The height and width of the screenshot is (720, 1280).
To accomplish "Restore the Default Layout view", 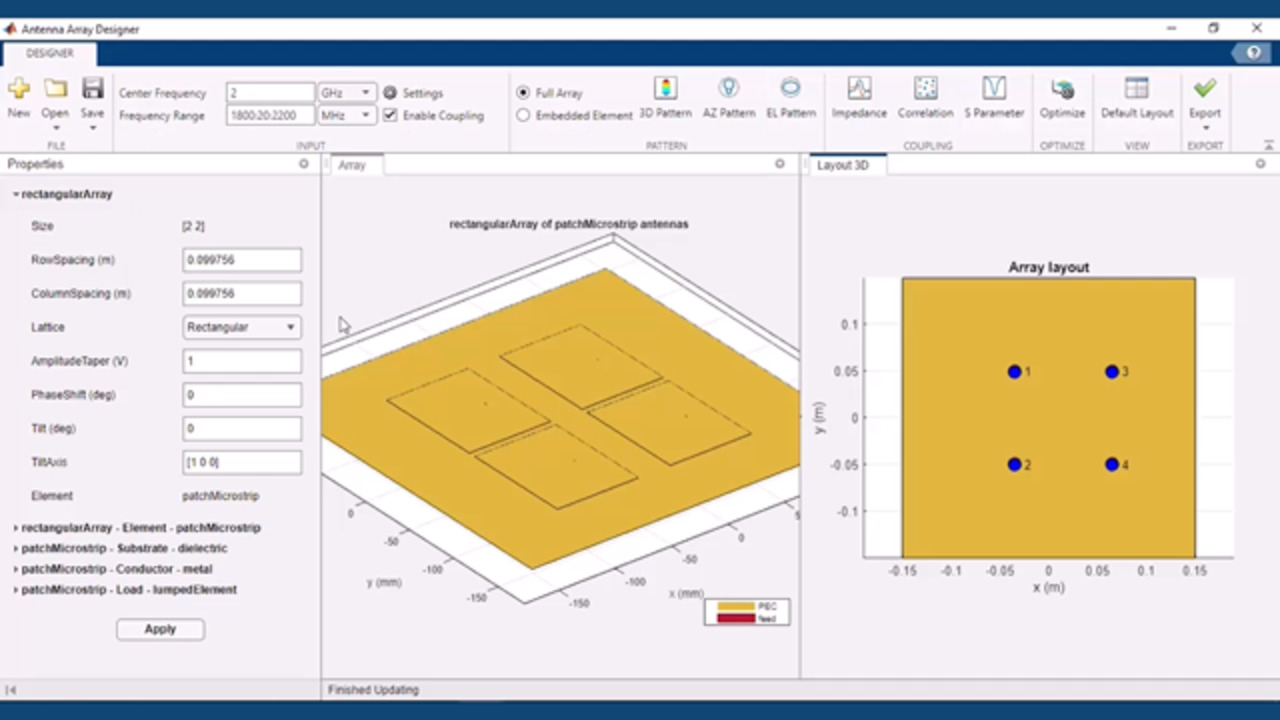I will coord(1136,98).
